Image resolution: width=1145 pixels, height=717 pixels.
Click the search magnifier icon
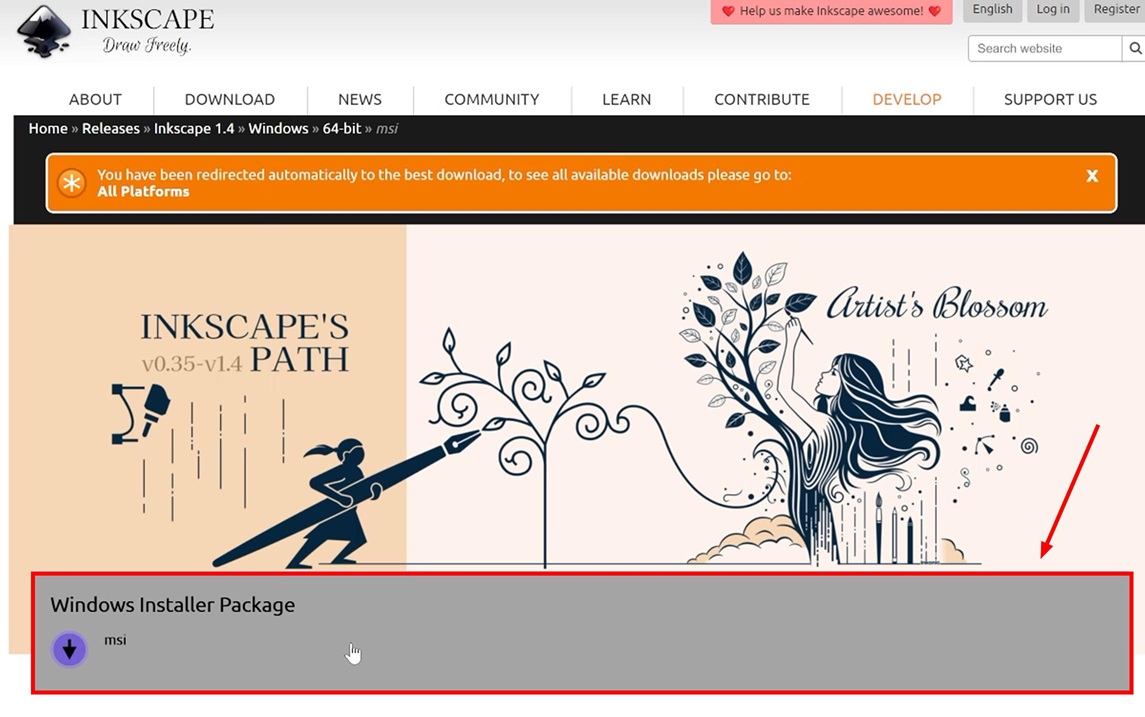pos(1135,47)
